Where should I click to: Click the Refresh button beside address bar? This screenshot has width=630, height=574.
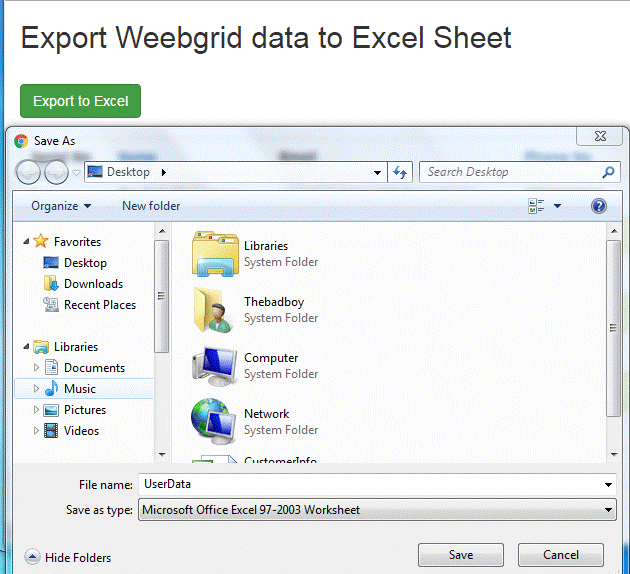[x=400, y=172]
